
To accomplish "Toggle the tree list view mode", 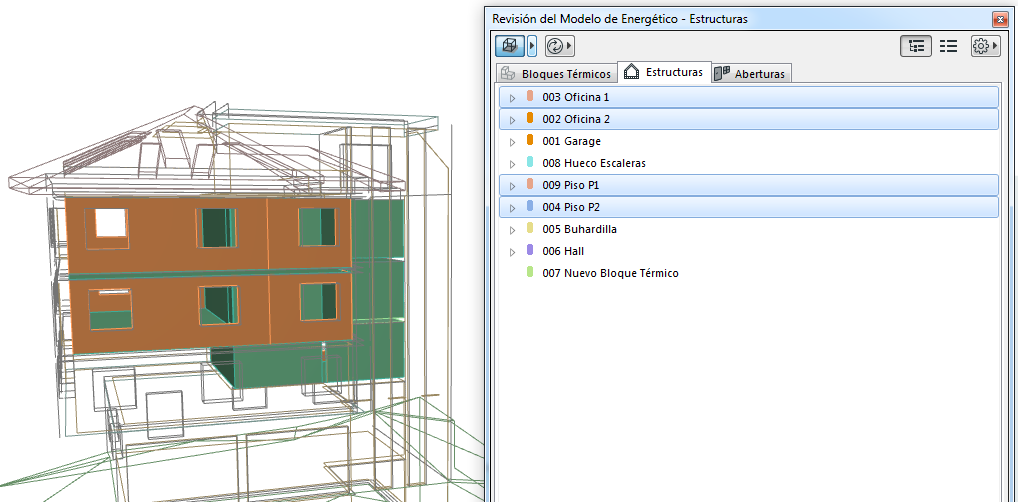I will tap(917, 46).
